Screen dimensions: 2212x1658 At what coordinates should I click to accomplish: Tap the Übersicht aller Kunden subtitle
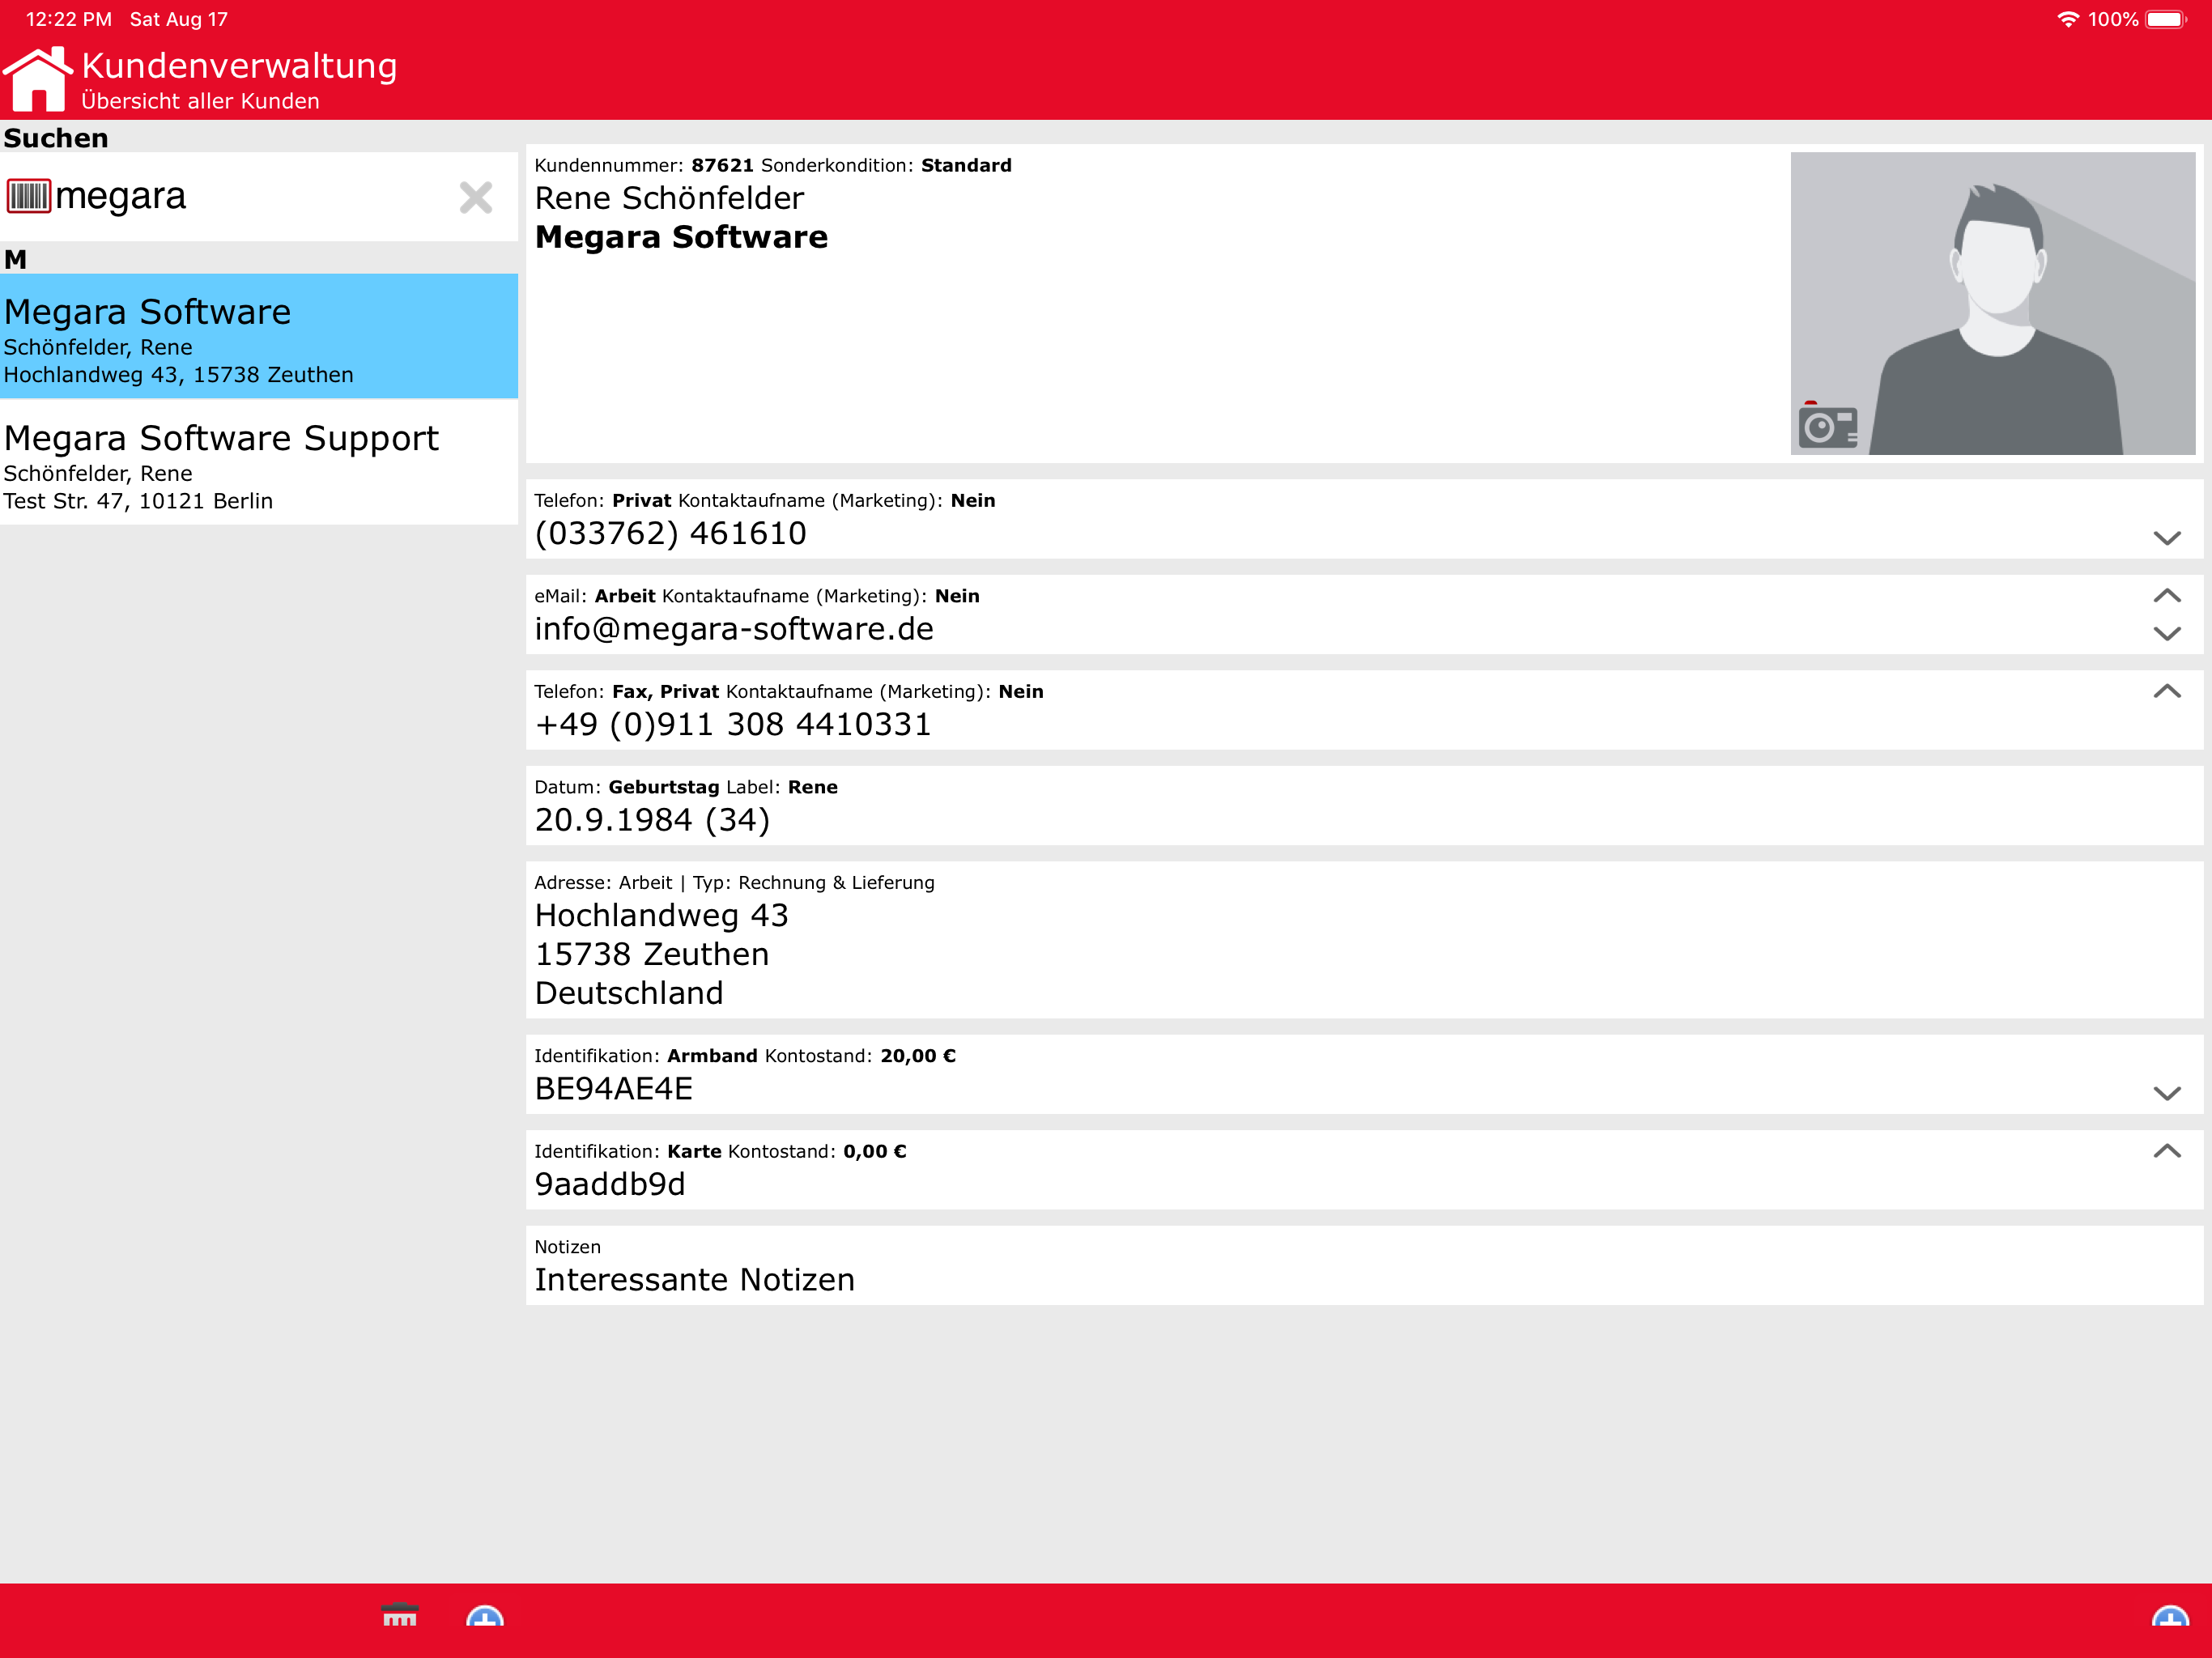coord(200,101)
